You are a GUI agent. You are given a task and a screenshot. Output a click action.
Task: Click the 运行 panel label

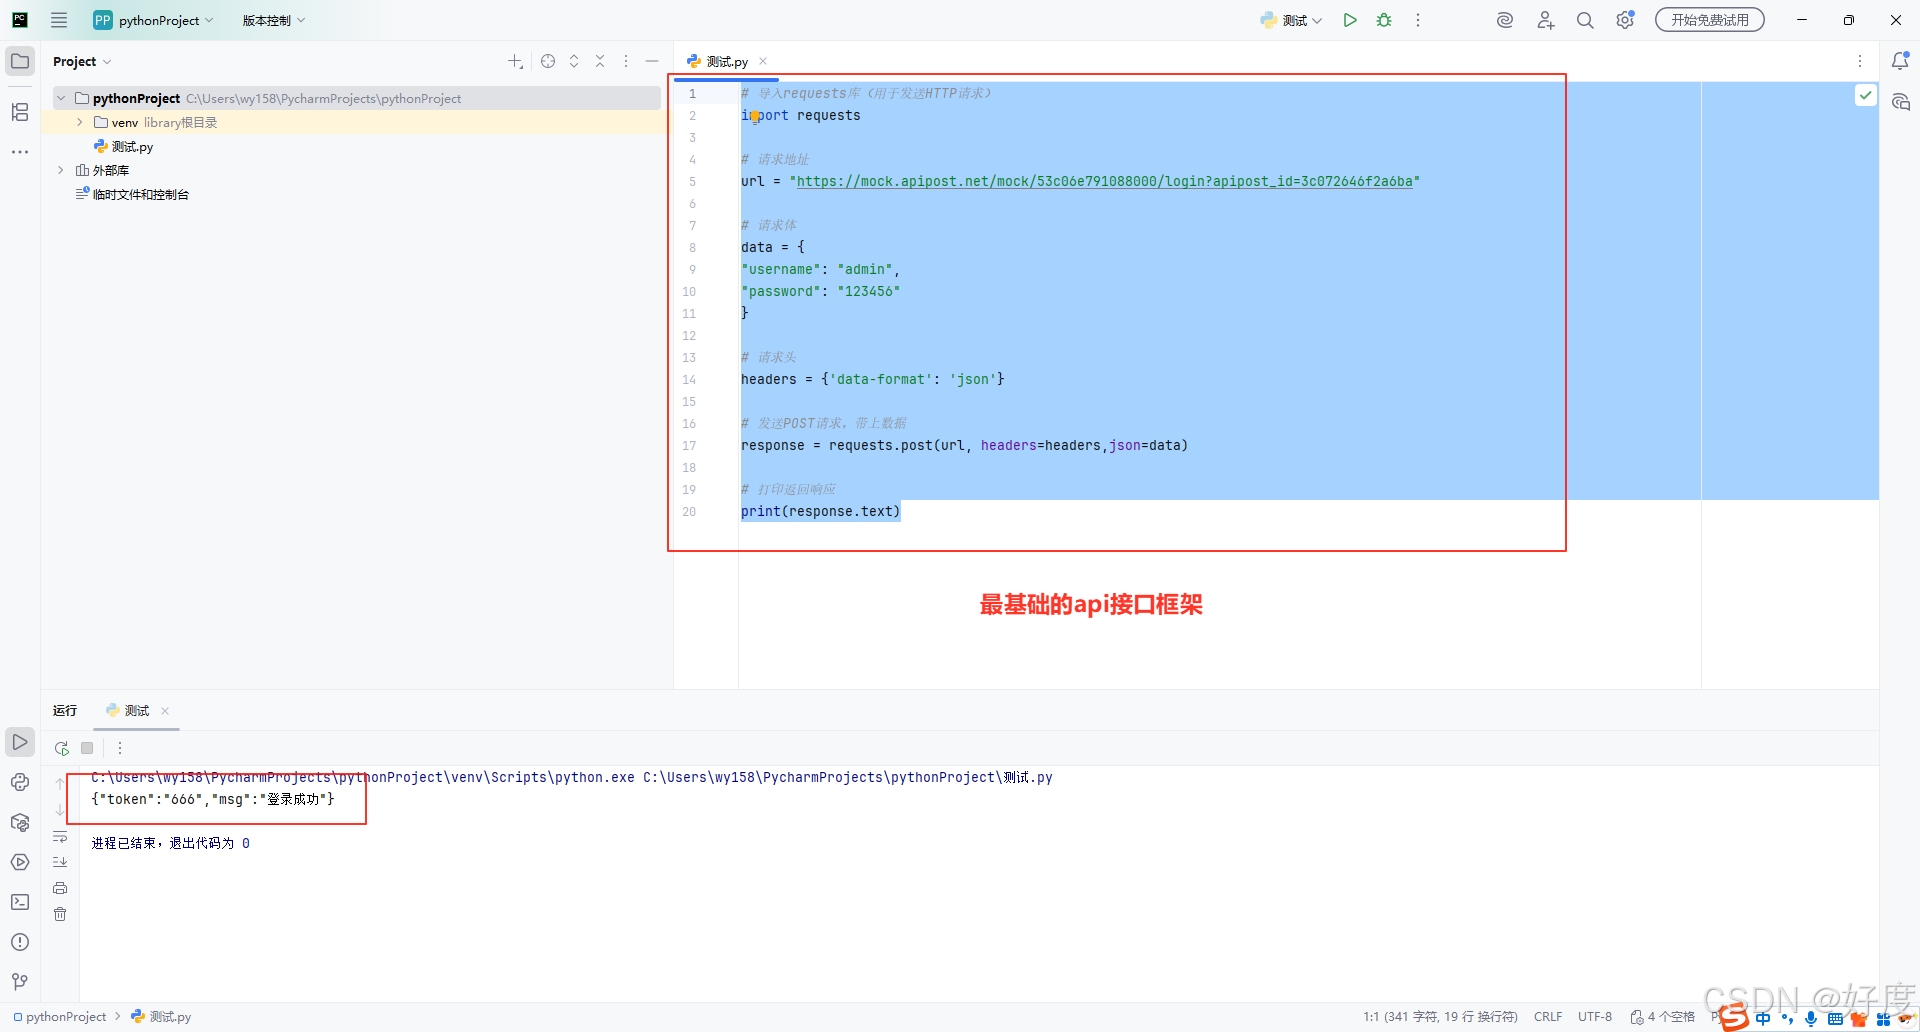tap(65, 710)
